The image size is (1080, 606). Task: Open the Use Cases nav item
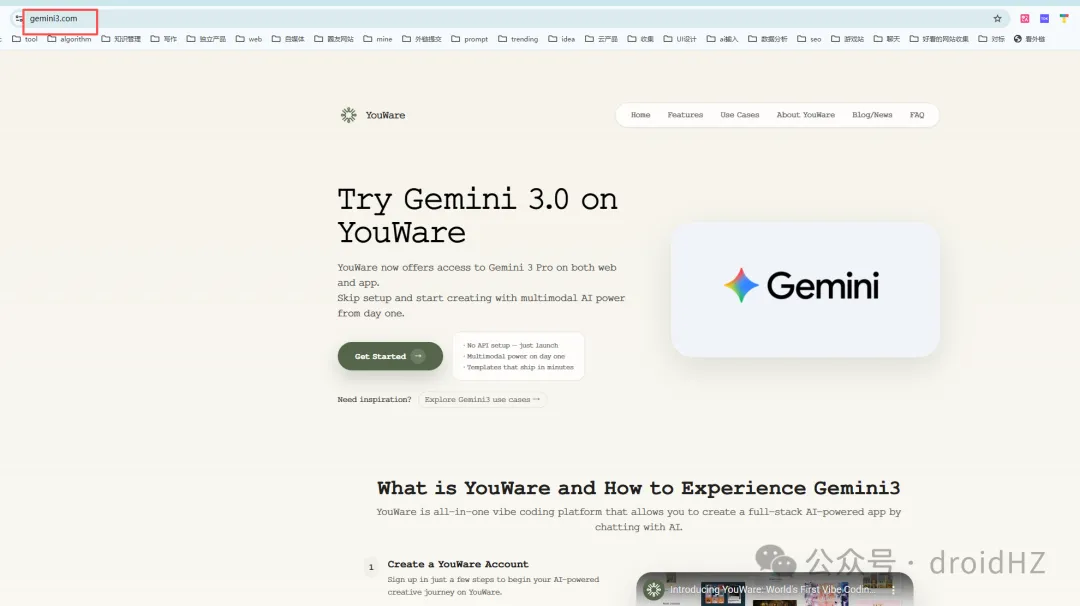tap(740, 115)
